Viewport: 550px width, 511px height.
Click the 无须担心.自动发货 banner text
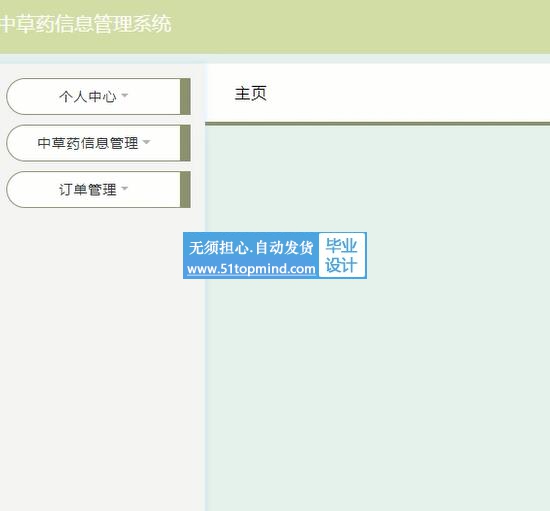(x=251, y=248)
